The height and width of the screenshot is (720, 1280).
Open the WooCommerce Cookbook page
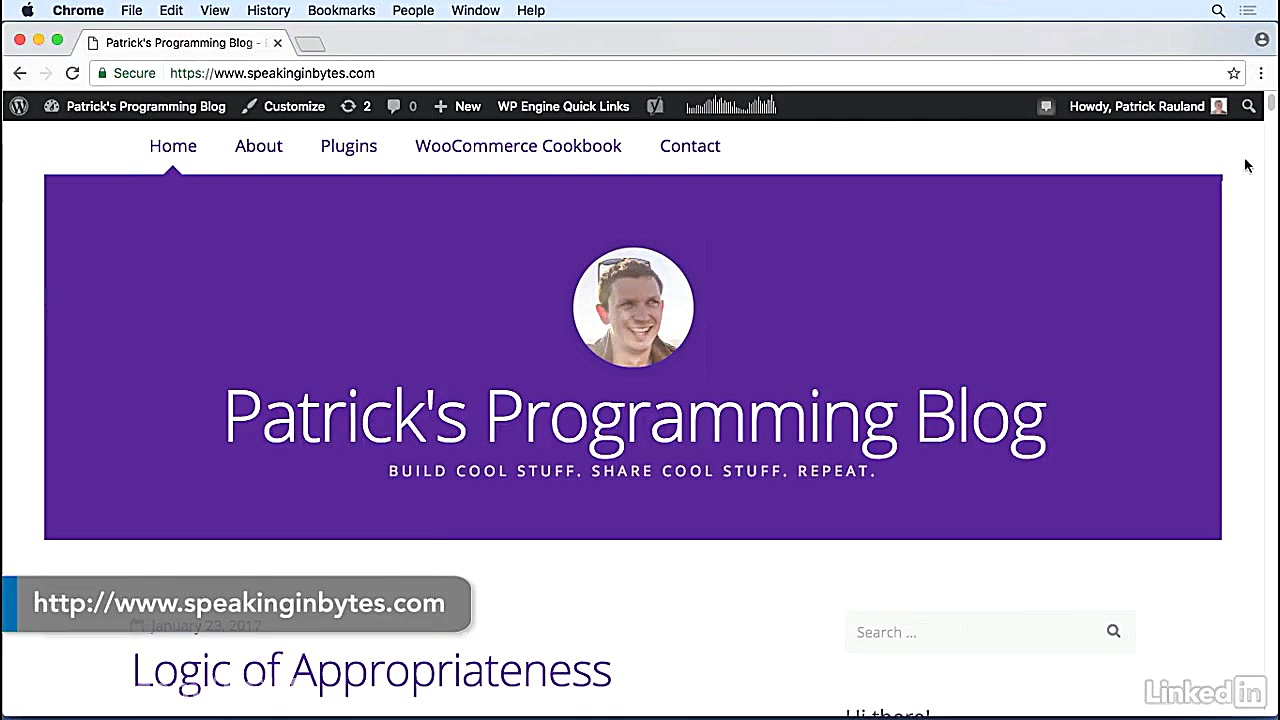[518, 146]
